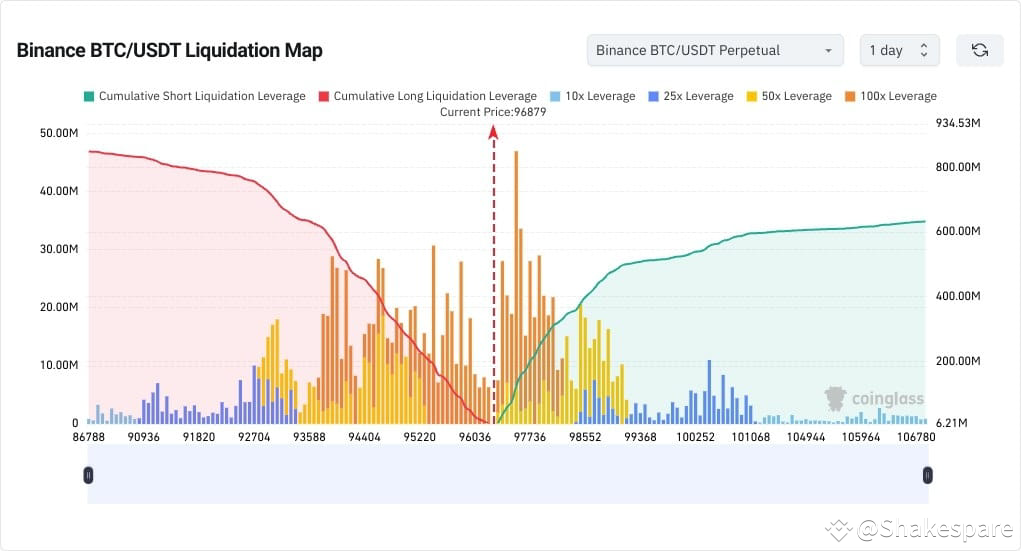This screenshot has height=551, width=1021.
Task: Open the Binance BTC/USDT Perpetual dropdown
Action: [715, 50]
